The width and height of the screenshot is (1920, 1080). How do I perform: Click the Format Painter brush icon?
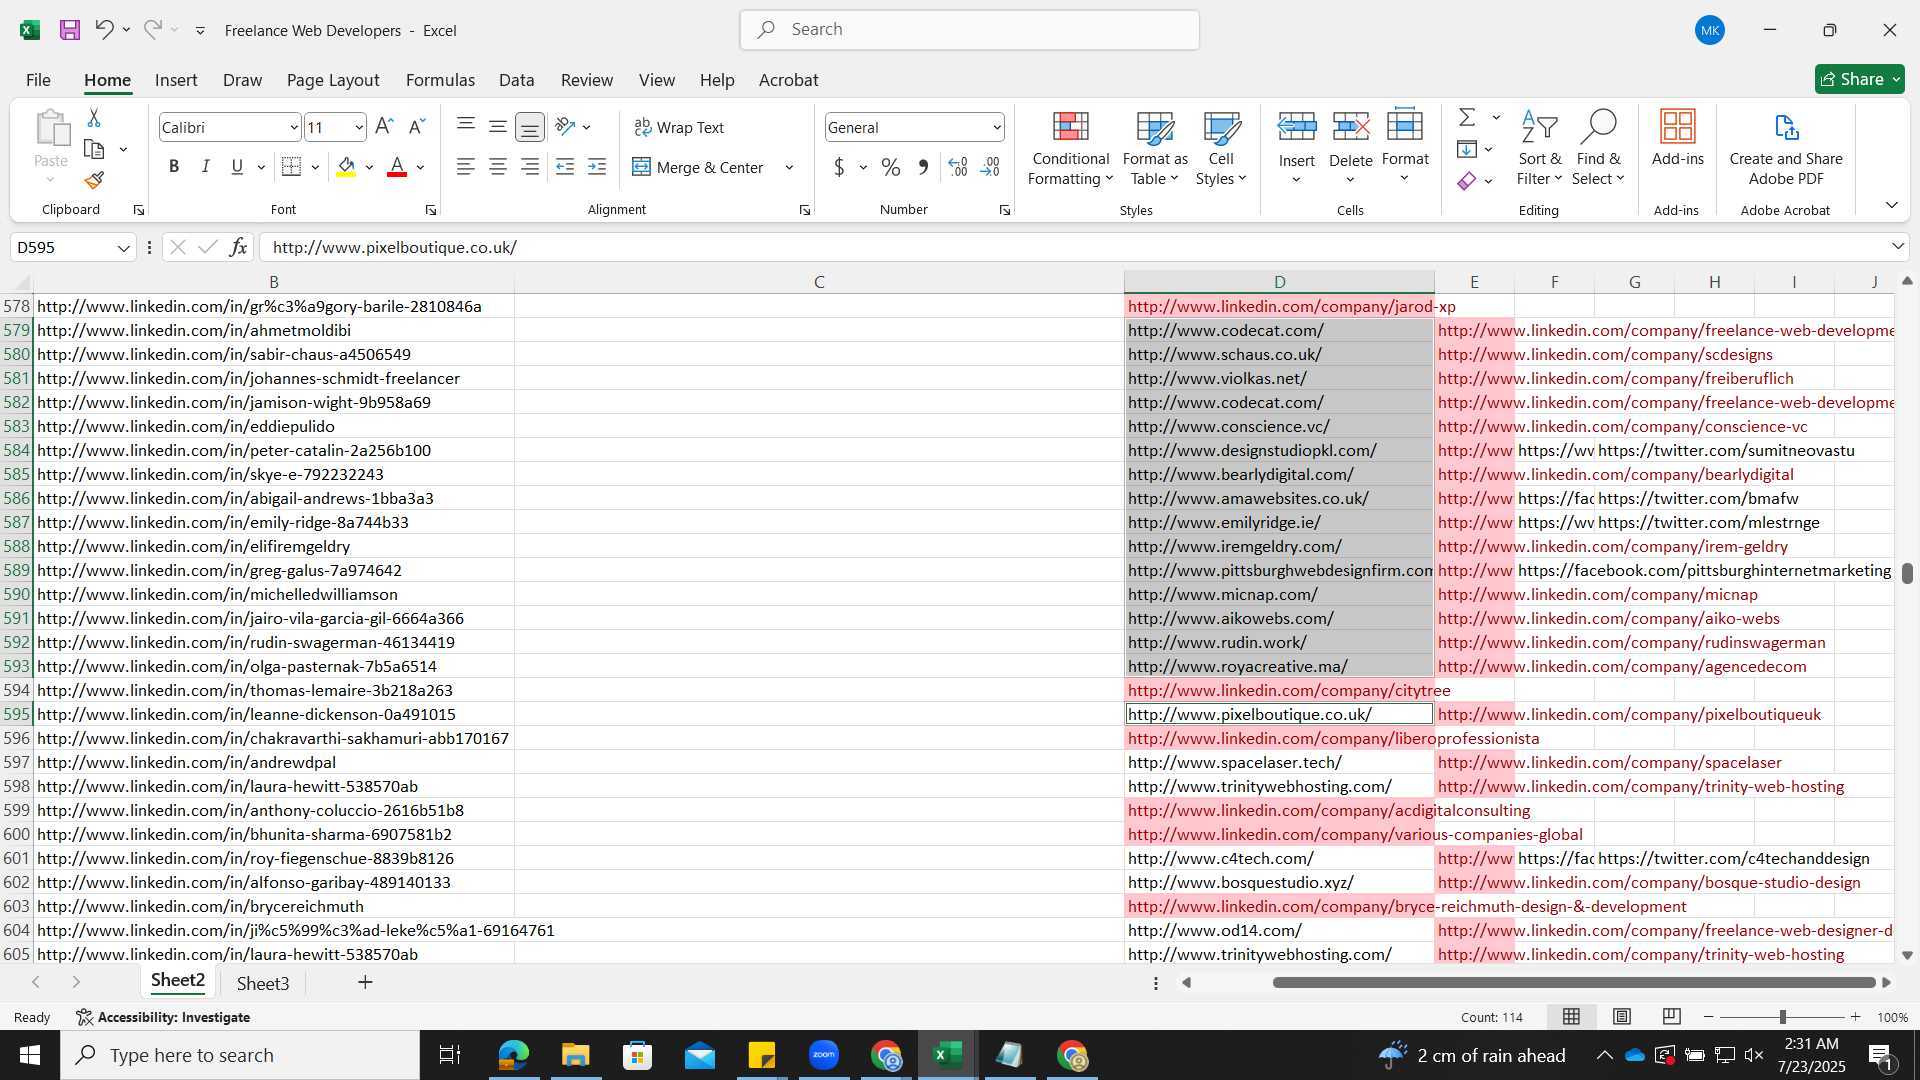click(x=94, y=180)
